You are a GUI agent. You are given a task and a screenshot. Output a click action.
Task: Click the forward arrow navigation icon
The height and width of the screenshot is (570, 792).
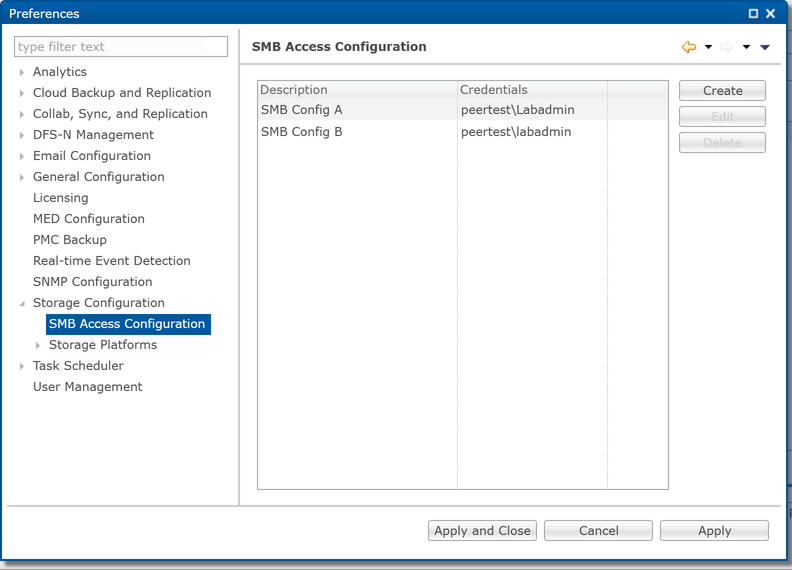tap(727, 47)
